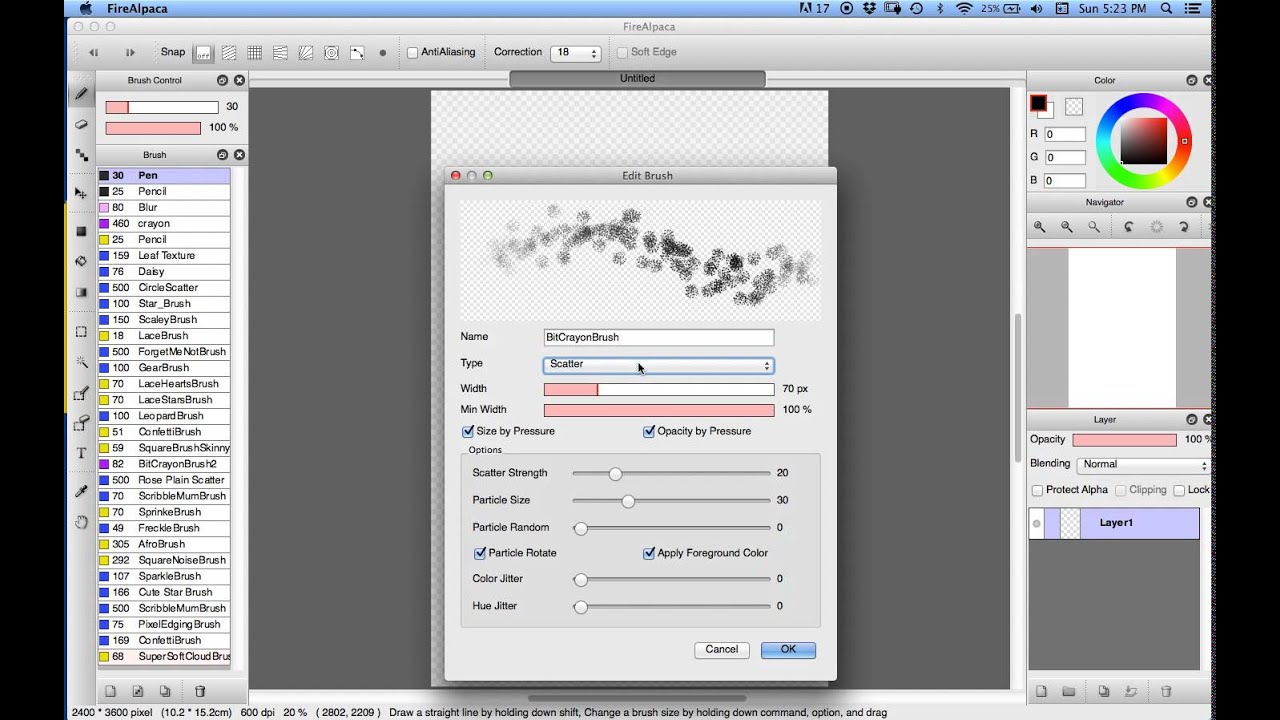Select the Leaf Texture brush
The image size is (1280, 720).
pos(164,256)
